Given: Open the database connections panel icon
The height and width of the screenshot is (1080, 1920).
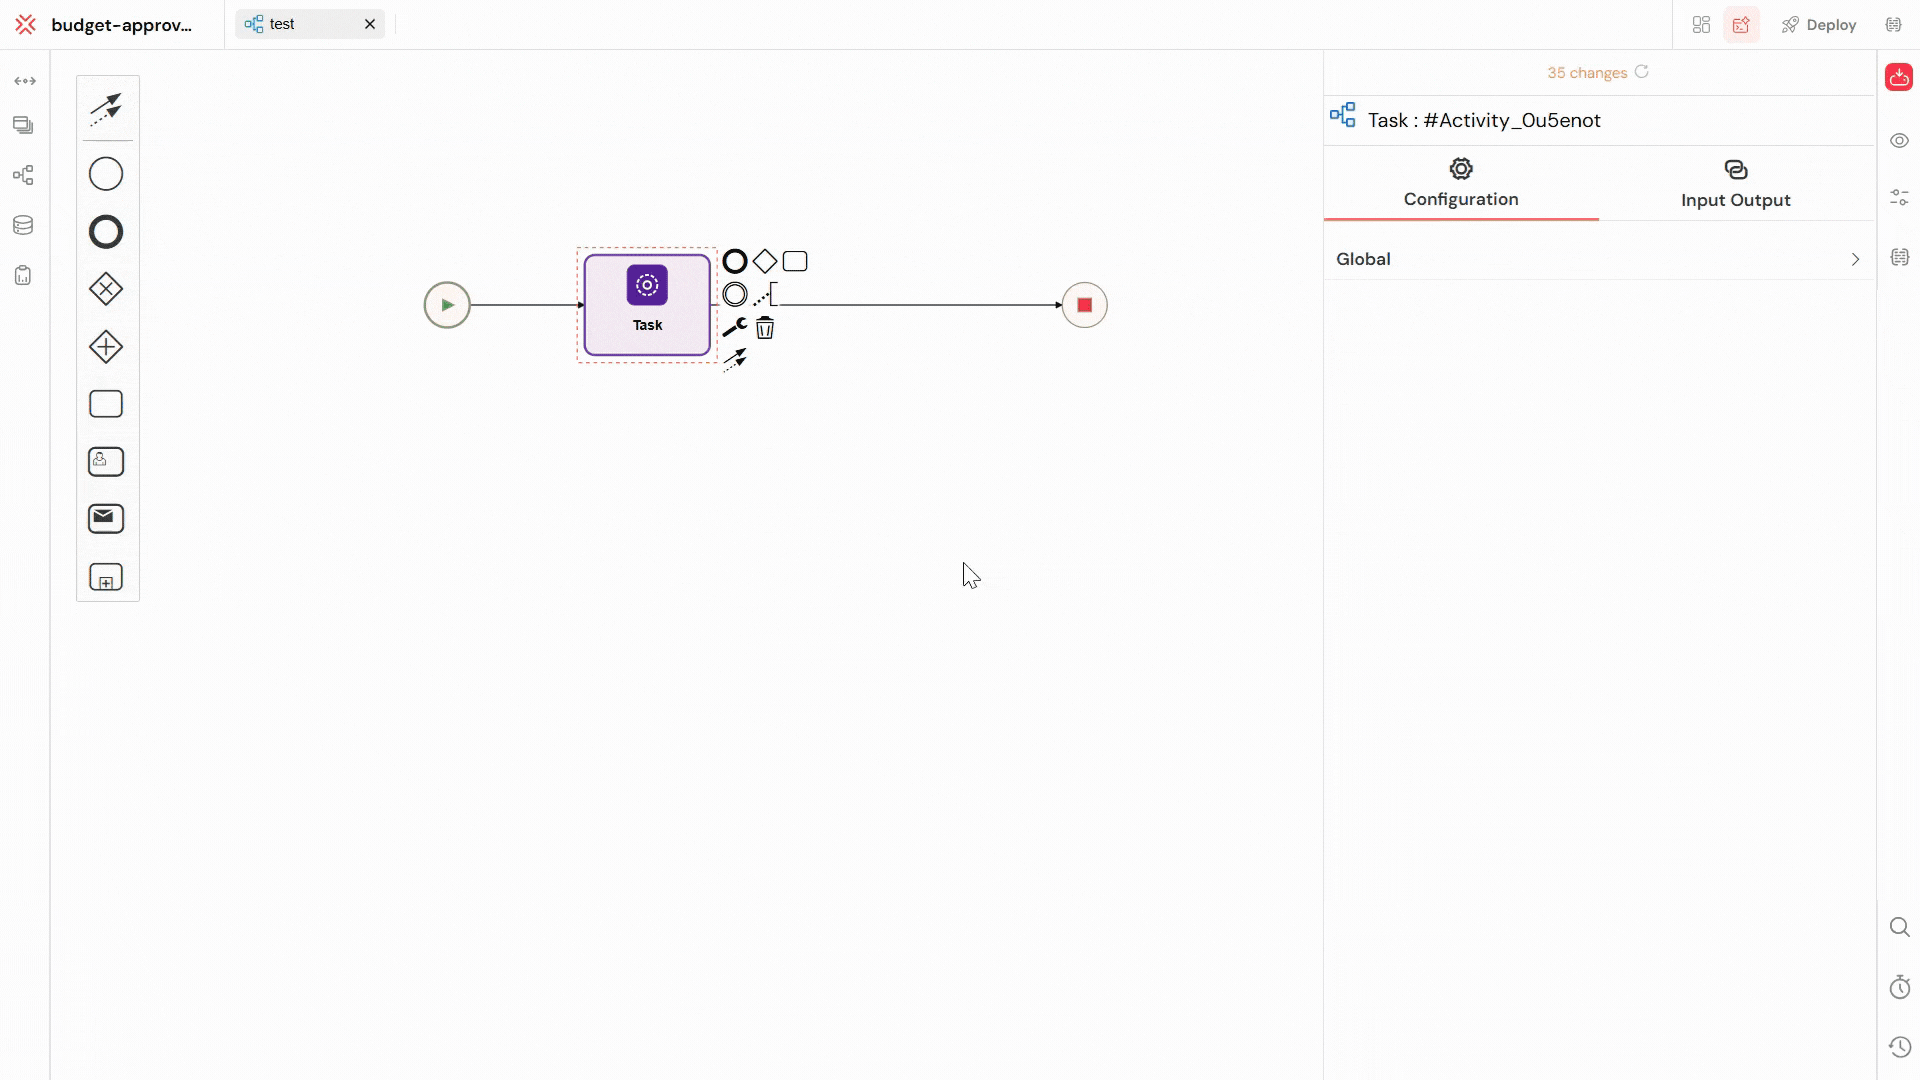Looking at the screenshot, I should pyautogui.click(x=22, y=225).
